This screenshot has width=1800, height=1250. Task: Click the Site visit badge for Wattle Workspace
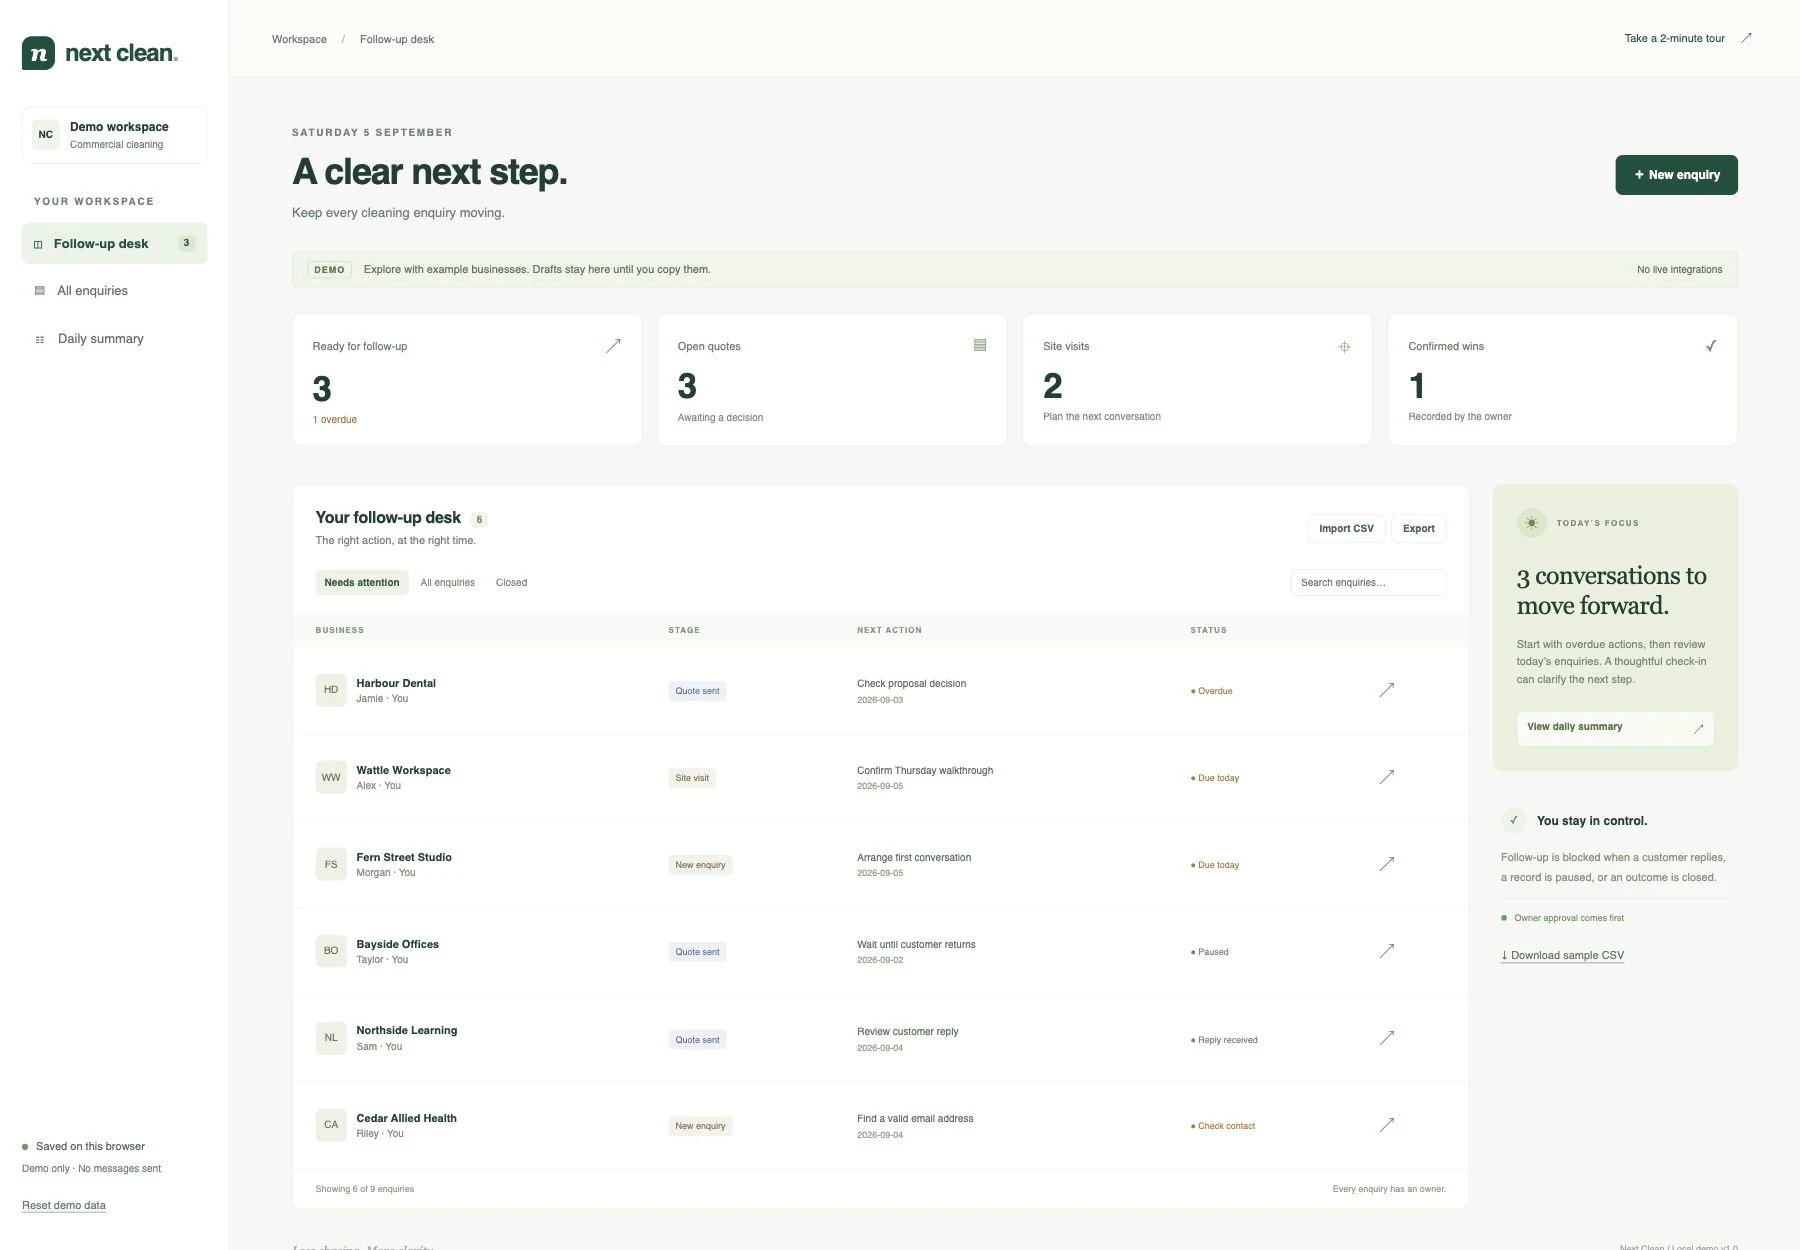pos(692,778)
